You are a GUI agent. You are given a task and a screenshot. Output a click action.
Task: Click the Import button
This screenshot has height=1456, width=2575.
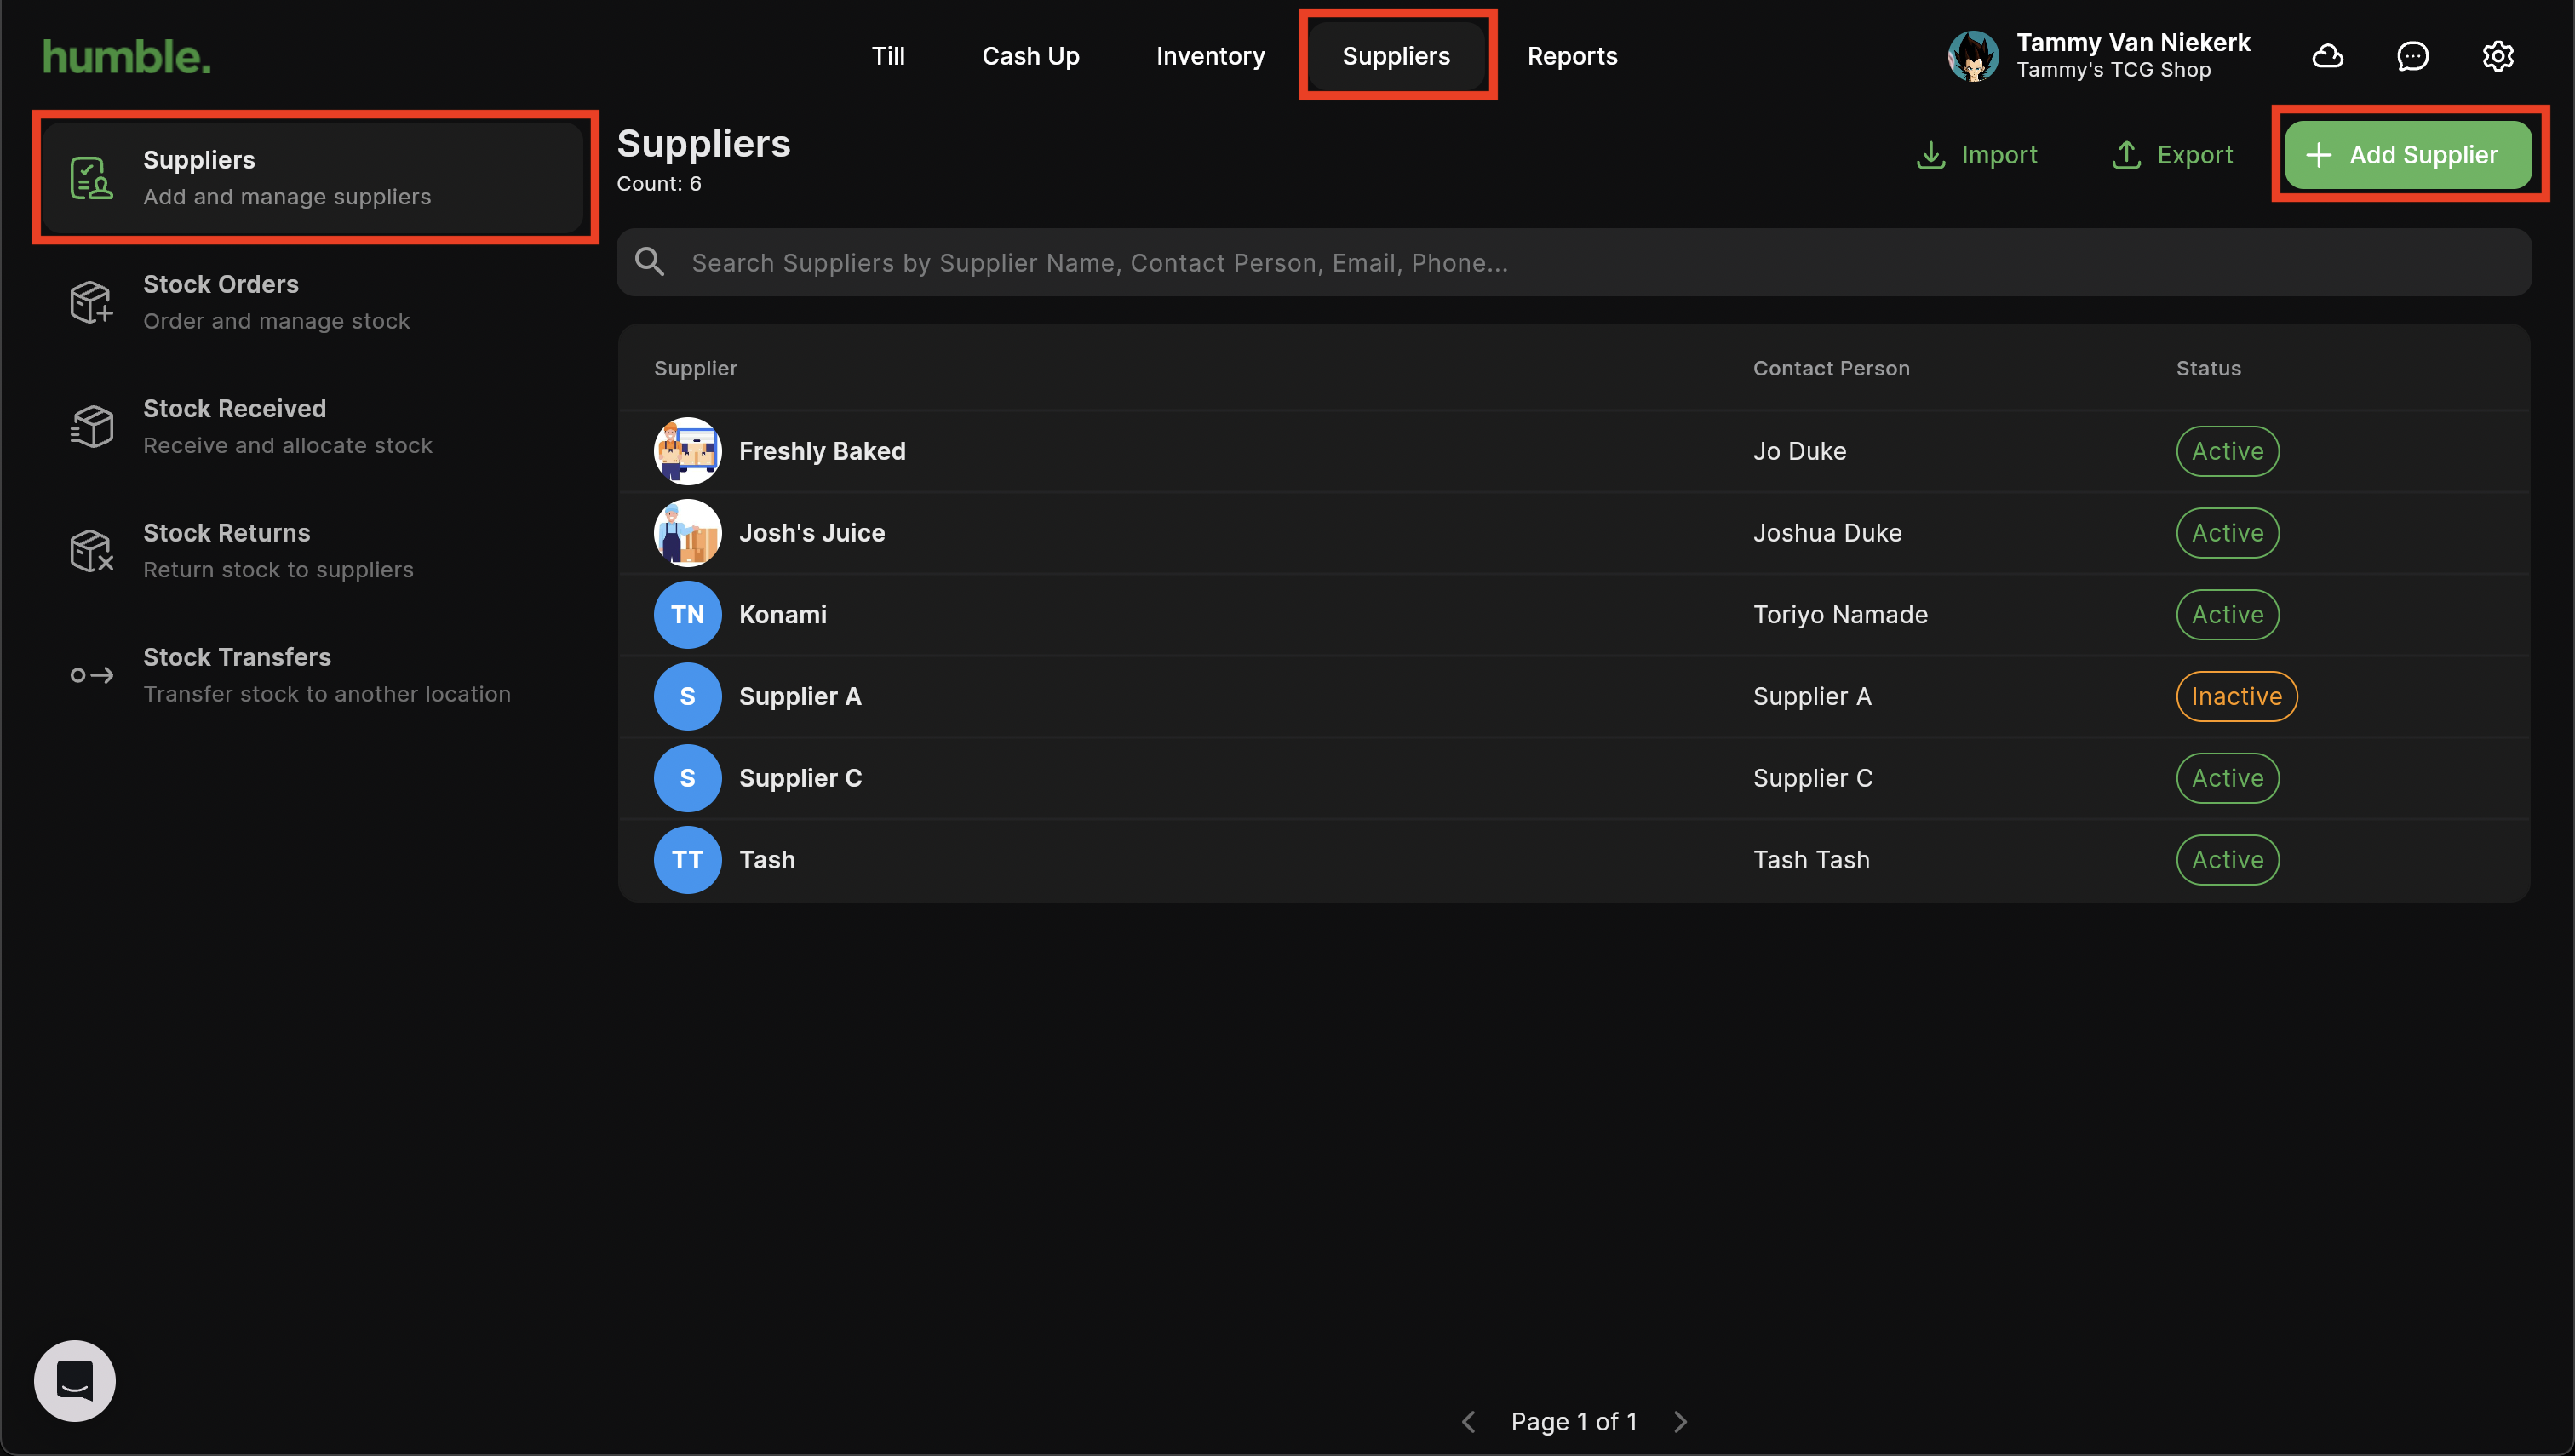[1977, 155]
